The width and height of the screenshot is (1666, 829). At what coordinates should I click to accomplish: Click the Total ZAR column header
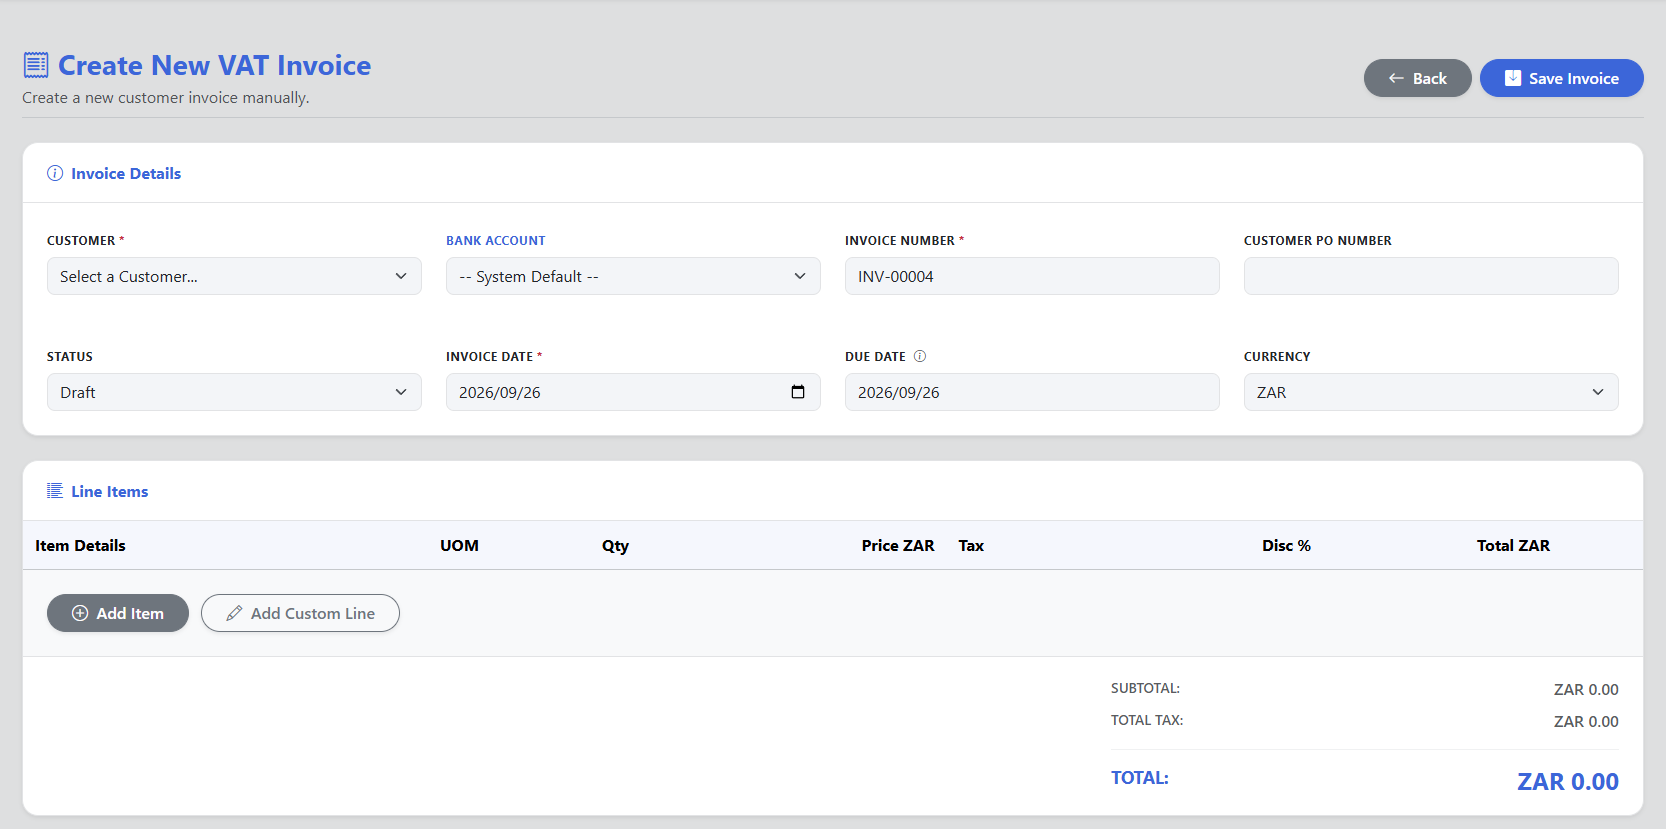coord(1513,546)
